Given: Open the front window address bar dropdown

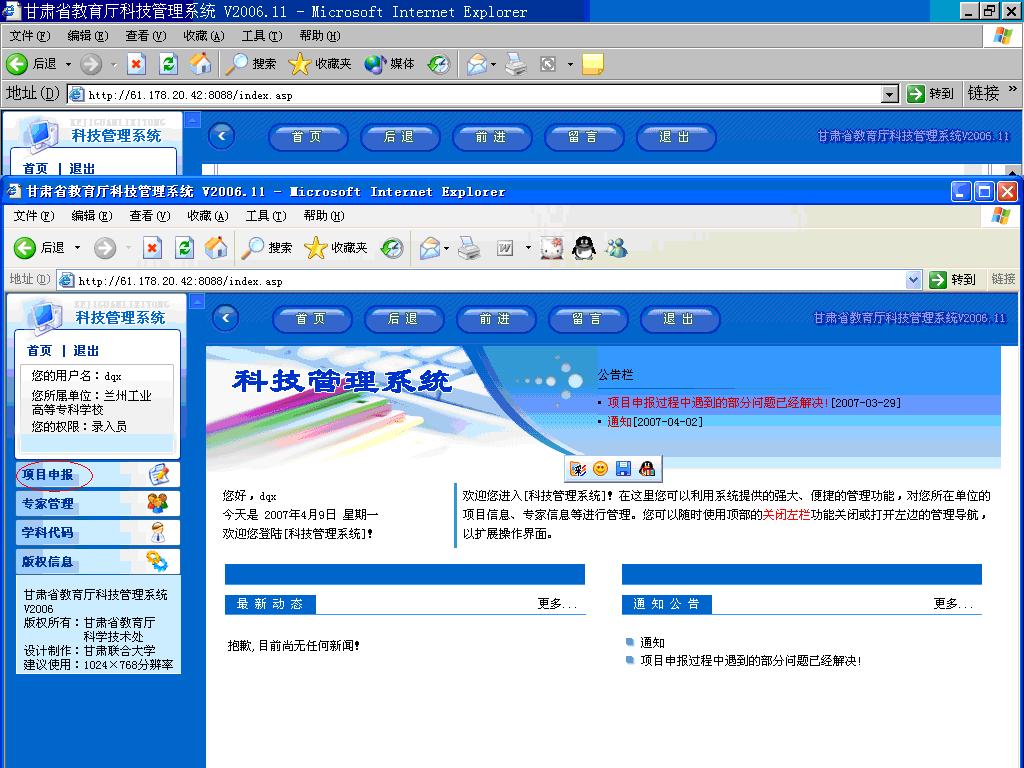Looking at the screenshot, I should 913,280.
